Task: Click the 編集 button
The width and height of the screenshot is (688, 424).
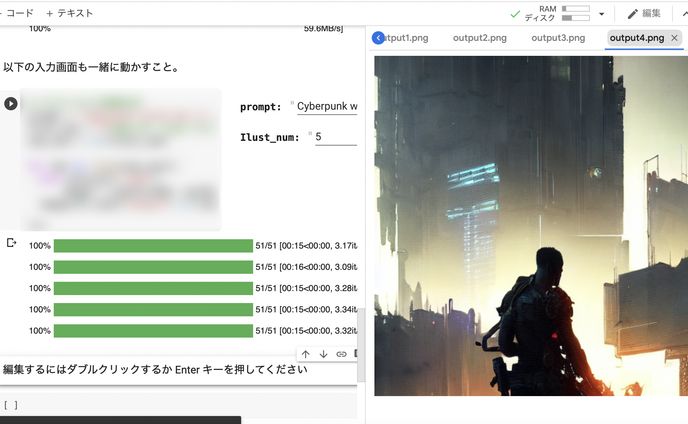Action: point(644,14)
